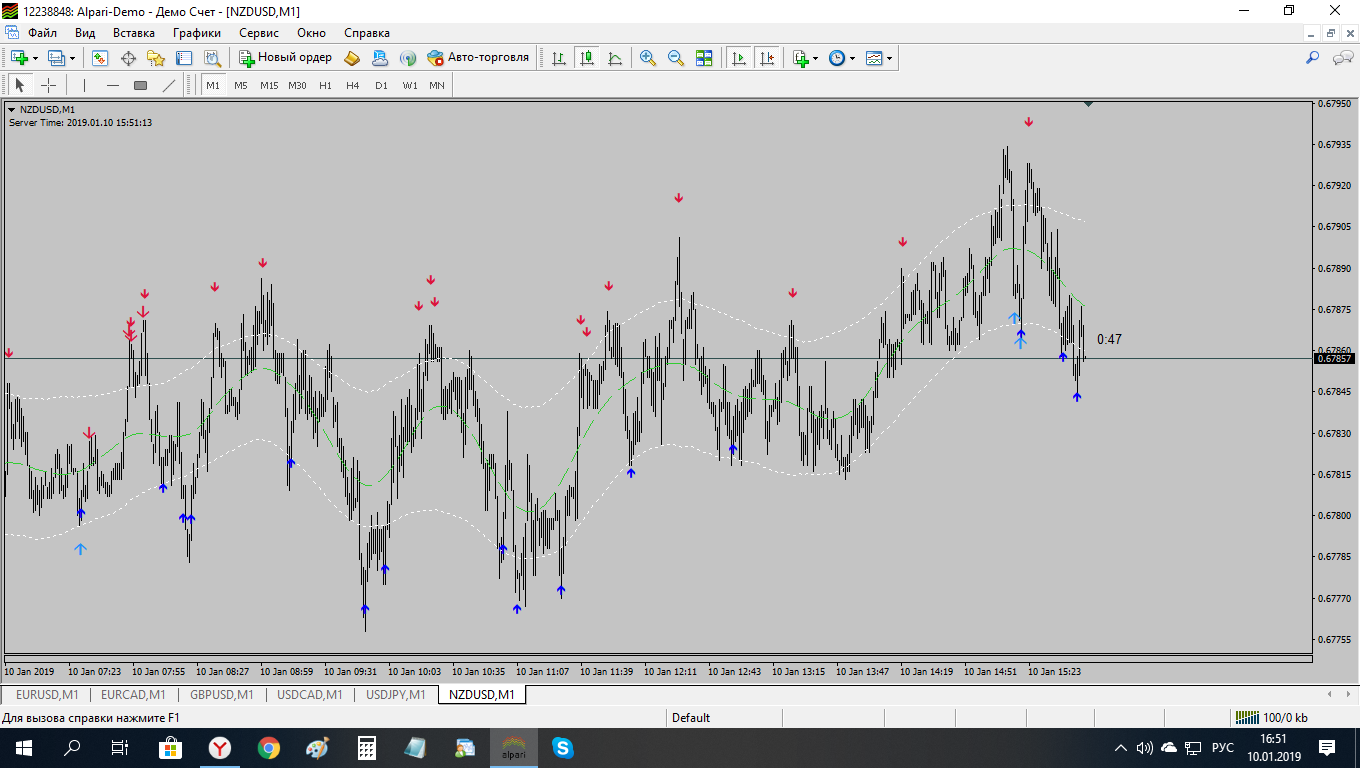
Task: Open the profiles dropdown arrow
Action: pos(72,58)
